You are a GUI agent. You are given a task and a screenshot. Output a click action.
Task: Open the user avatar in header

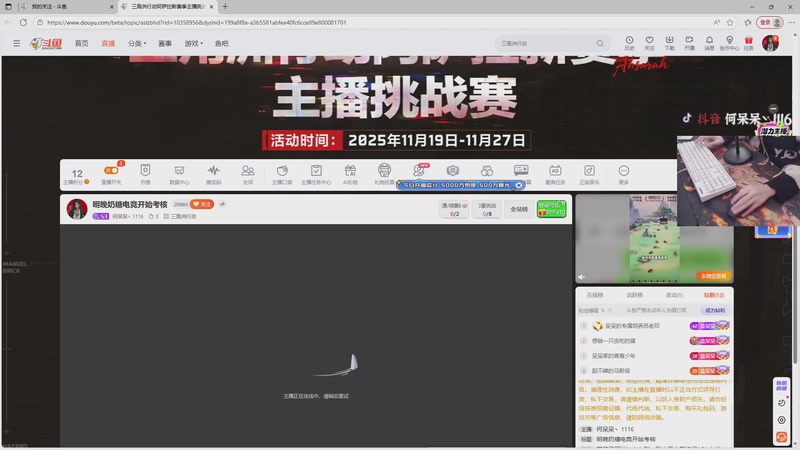pos(770,43)
